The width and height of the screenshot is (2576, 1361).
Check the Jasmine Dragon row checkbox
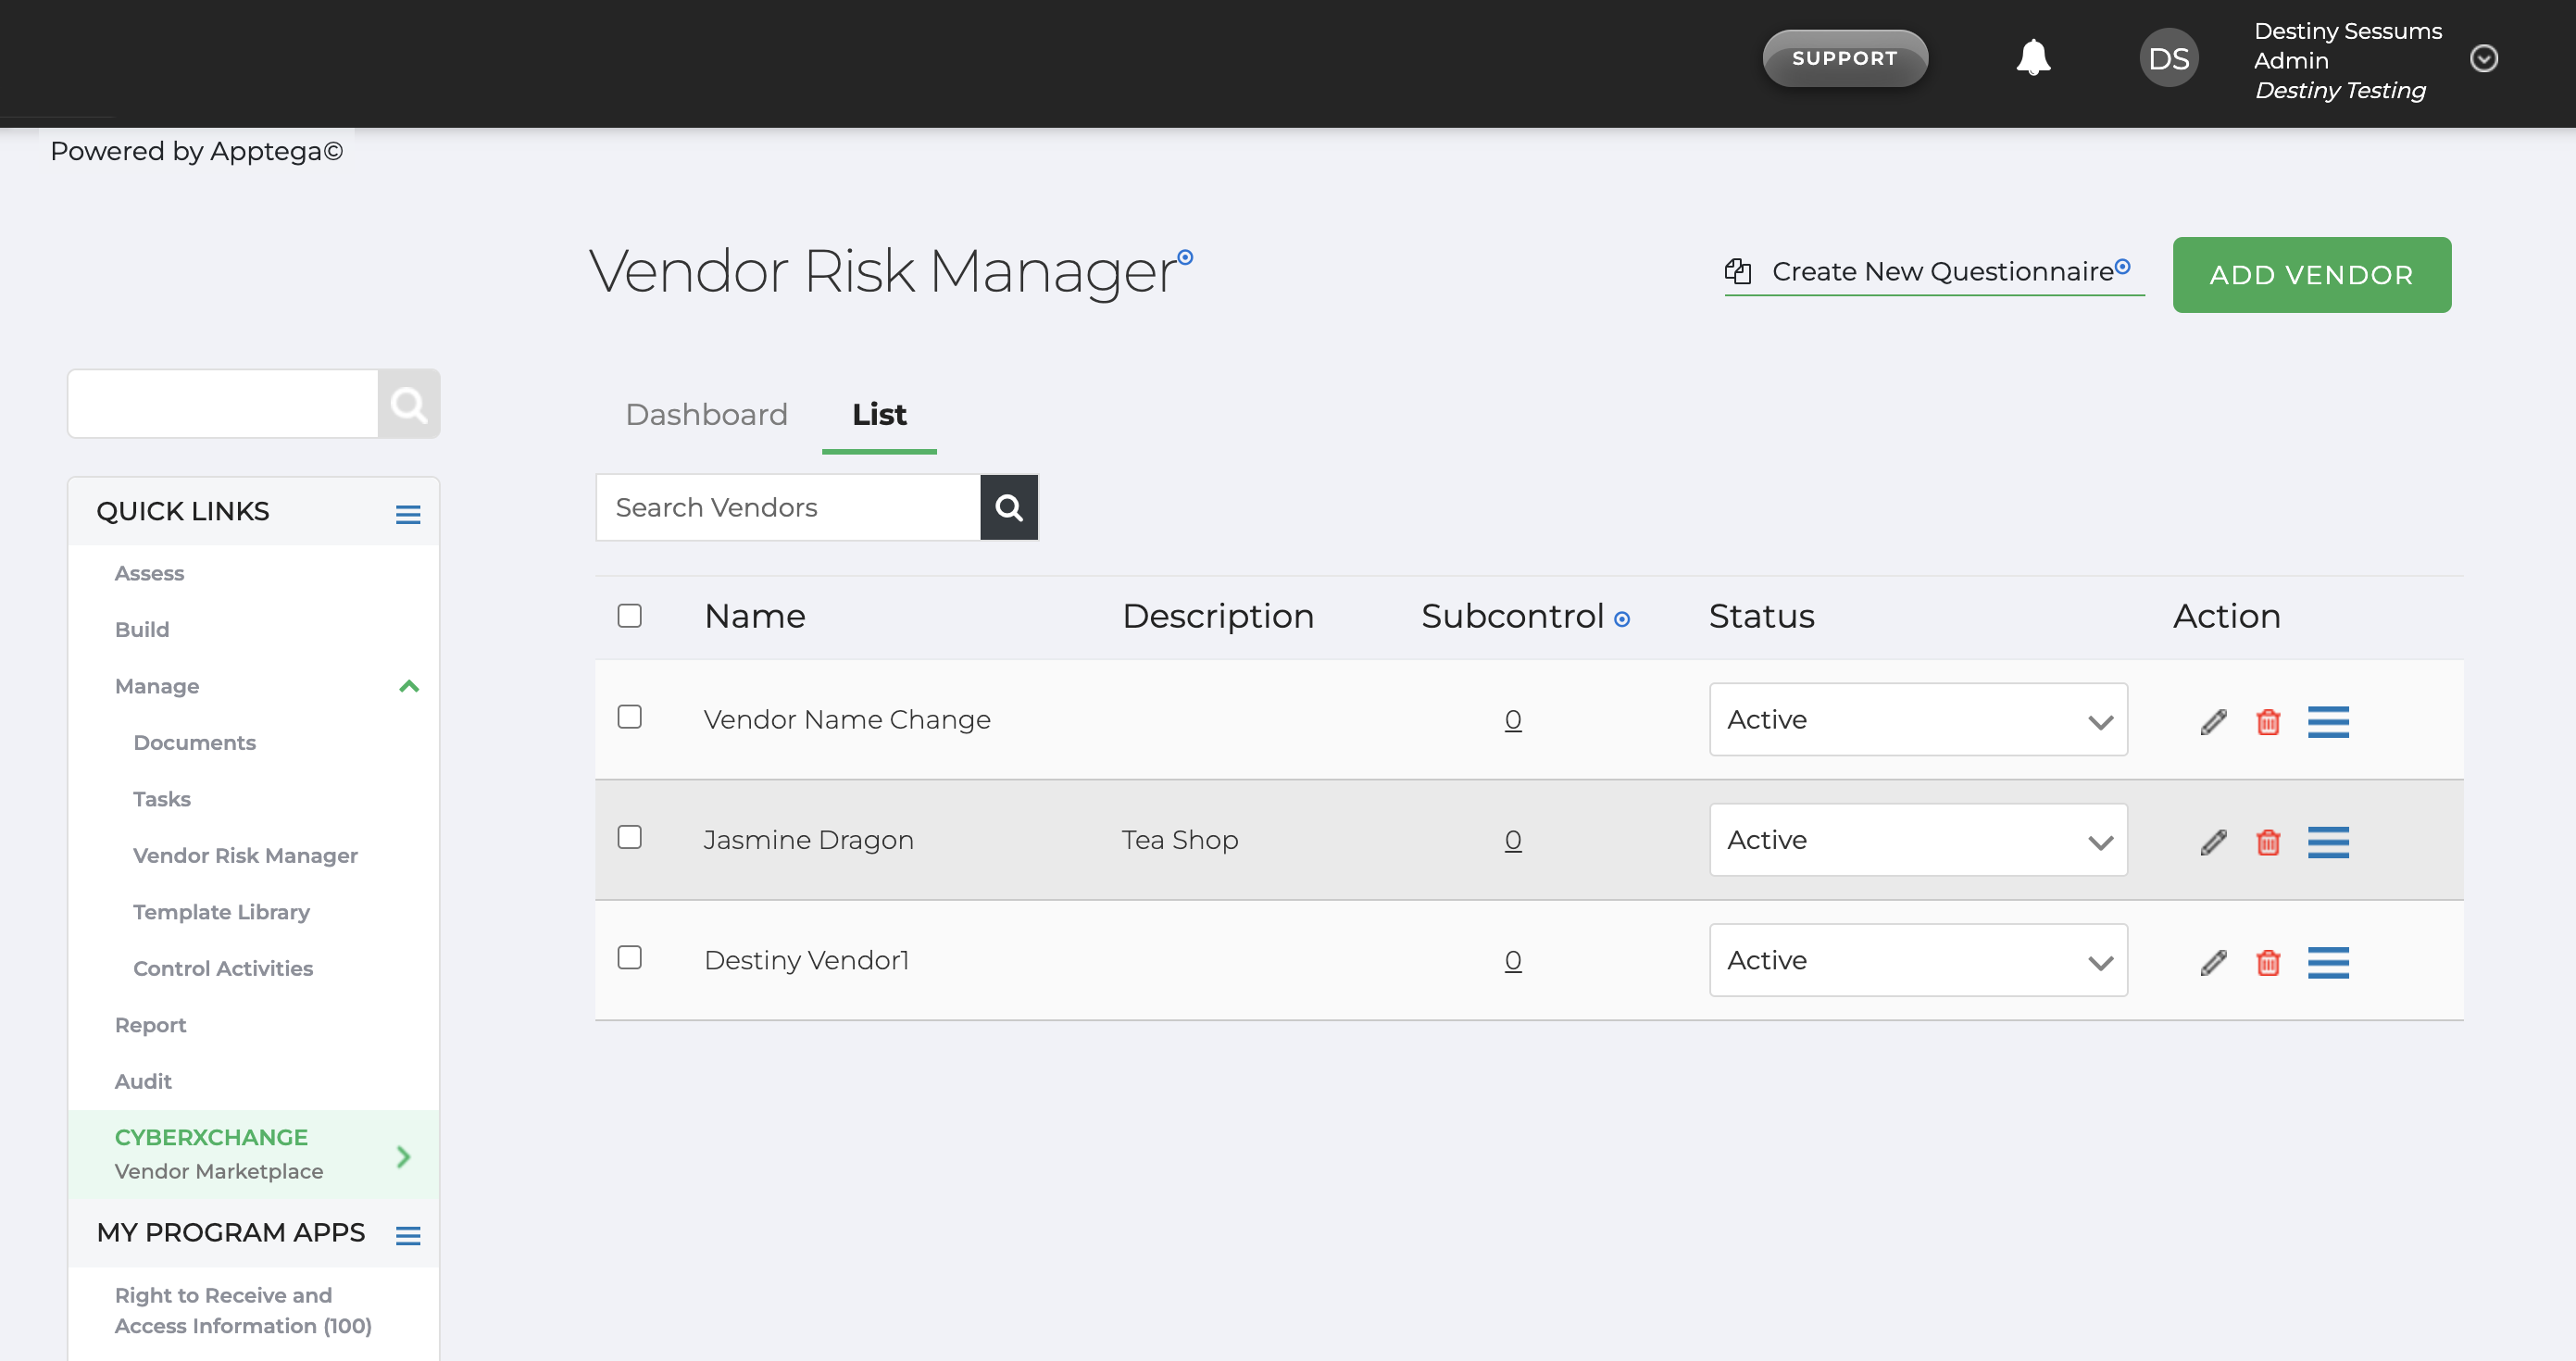629,837
